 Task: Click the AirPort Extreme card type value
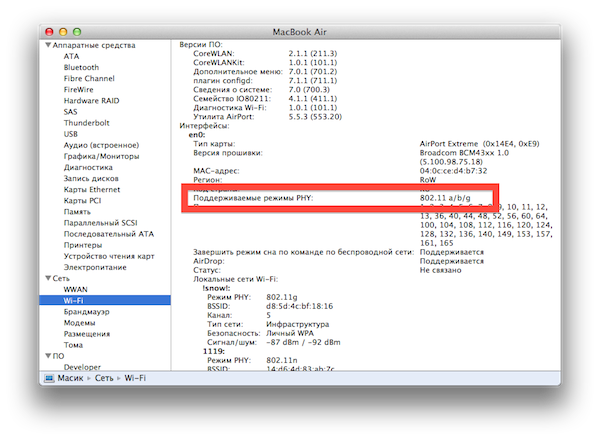pos(479,143)
